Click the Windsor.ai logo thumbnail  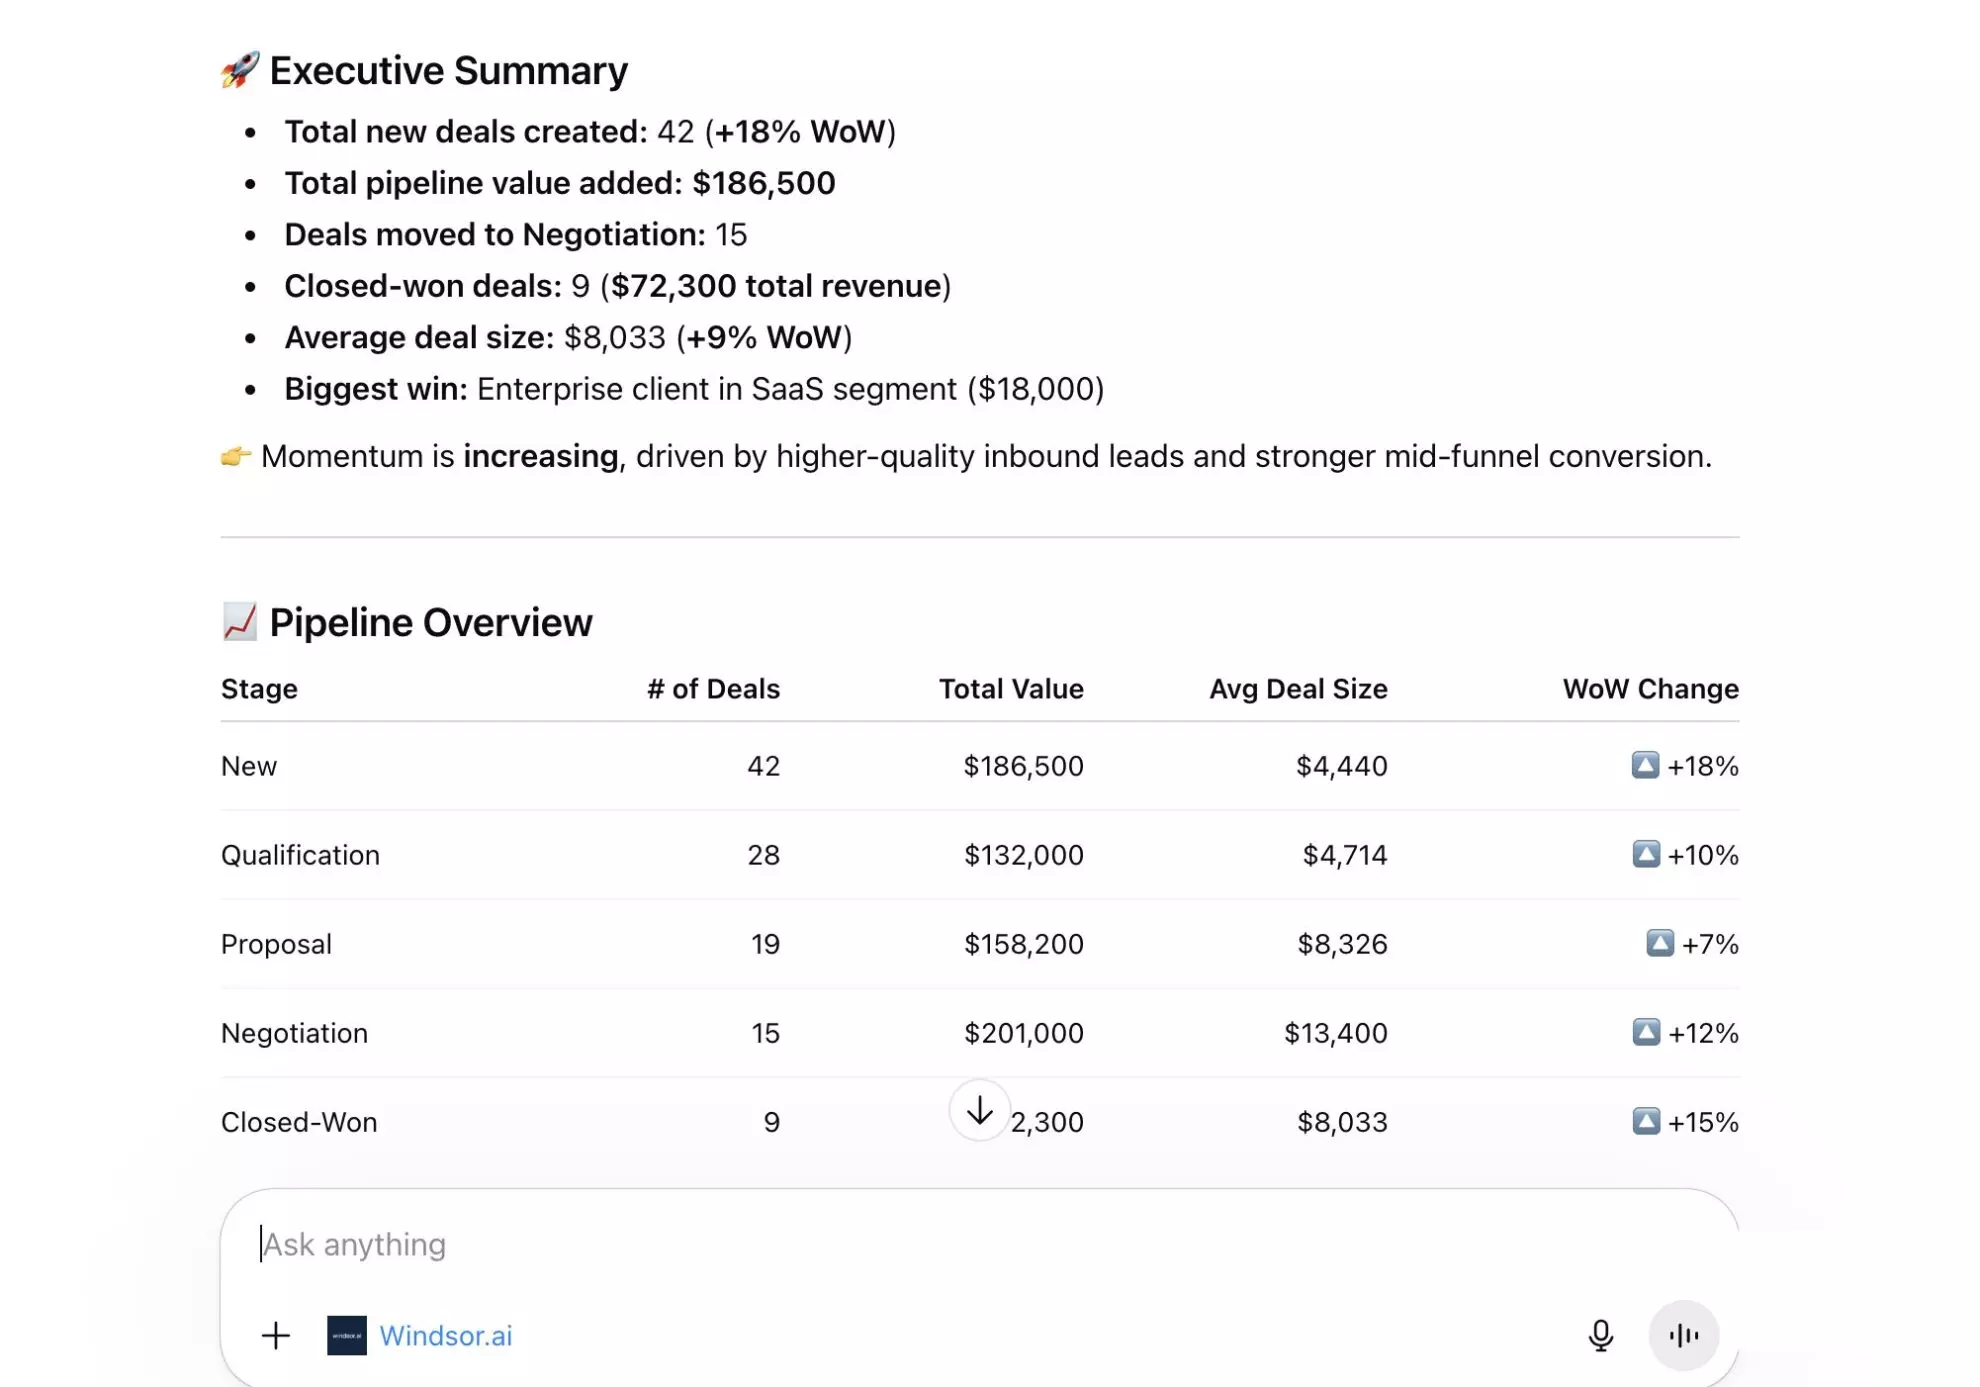346,1335
